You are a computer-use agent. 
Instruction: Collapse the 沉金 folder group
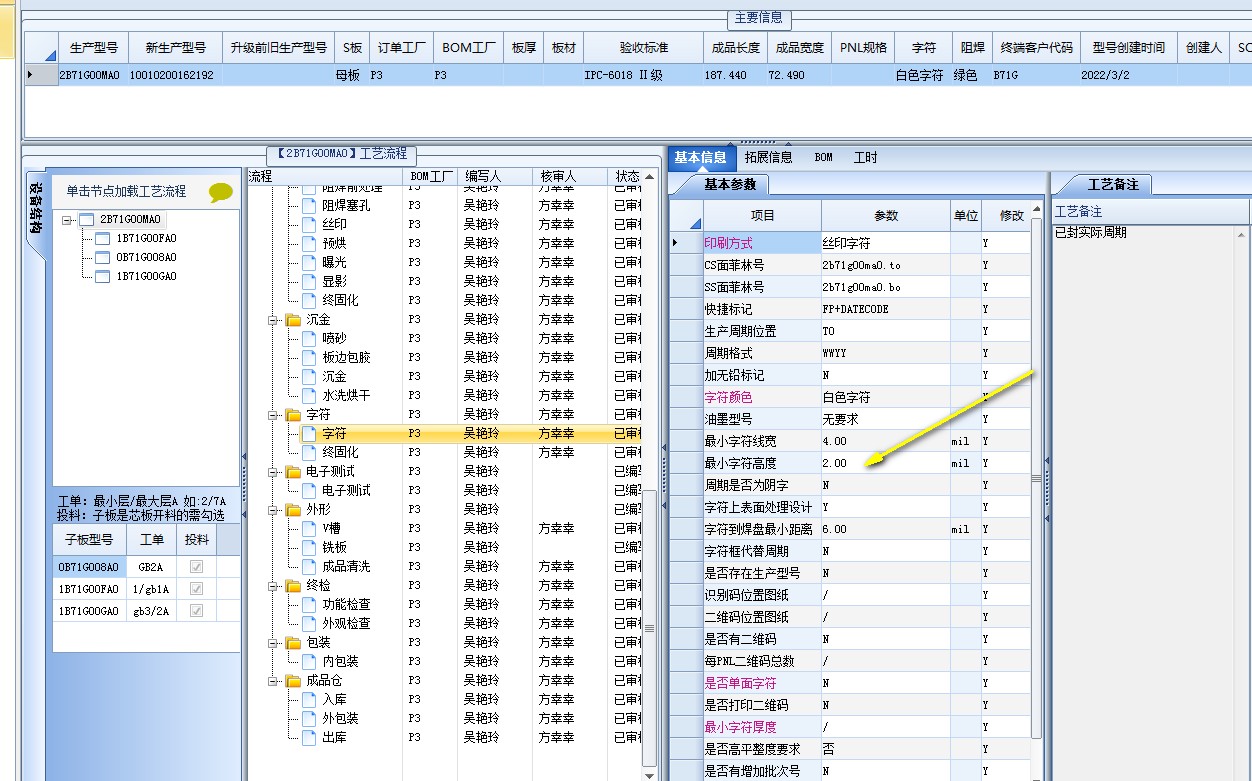(x=273, y=320)
